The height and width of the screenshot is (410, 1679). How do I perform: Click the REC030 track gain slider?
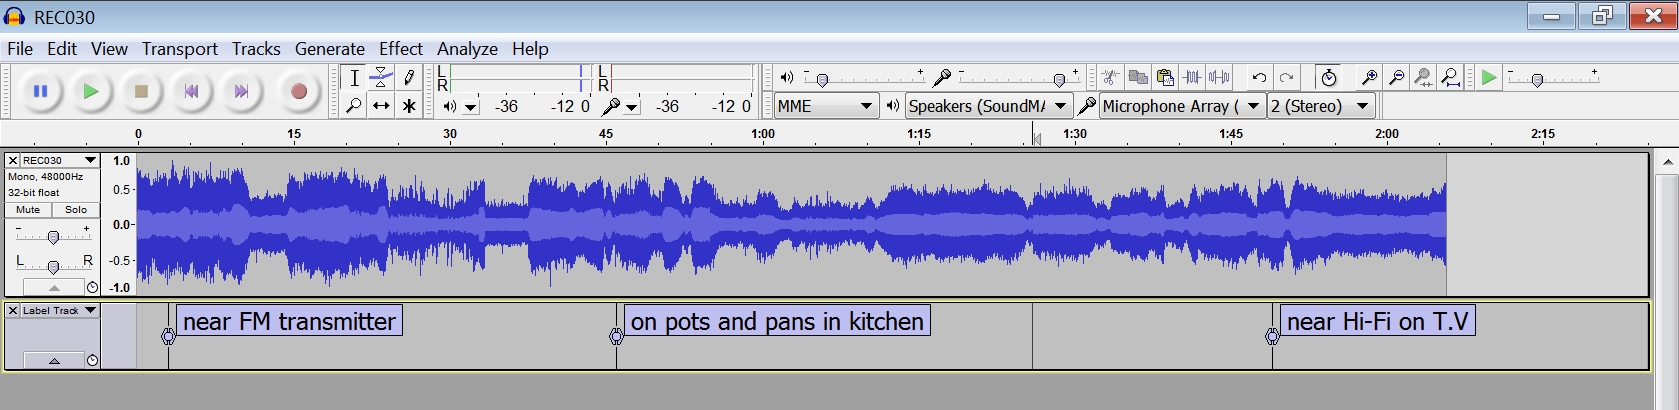point(53,236)
